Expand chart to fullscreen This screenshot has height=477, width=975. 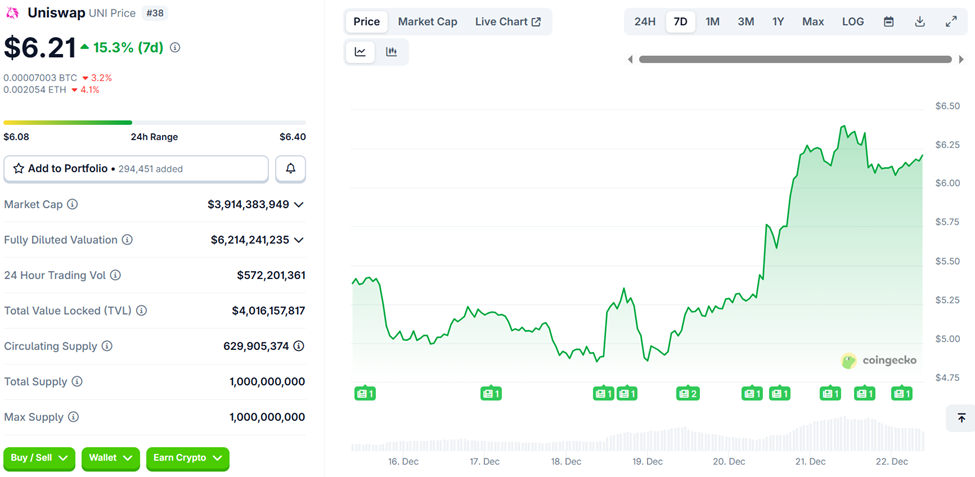951,22
